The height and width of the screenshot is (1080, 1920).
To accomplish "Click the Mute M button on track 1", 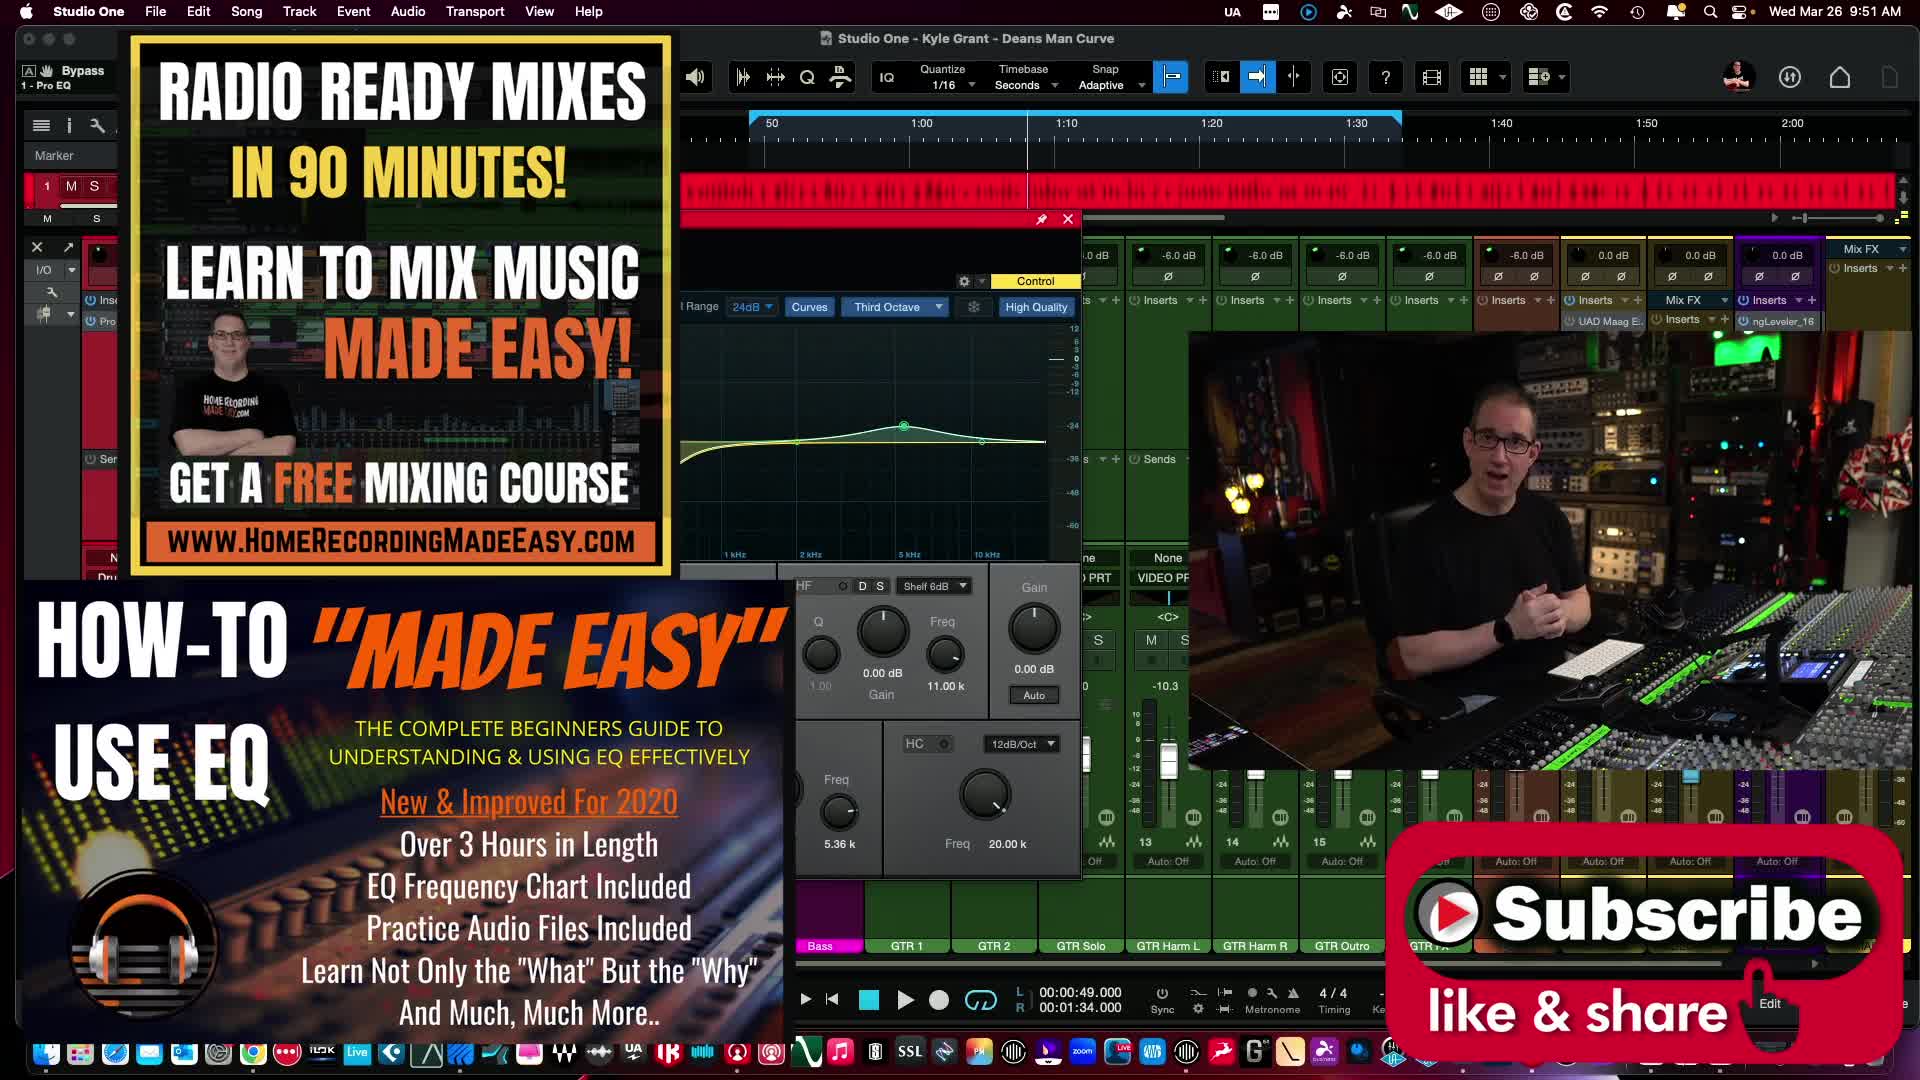I will 71,186.
